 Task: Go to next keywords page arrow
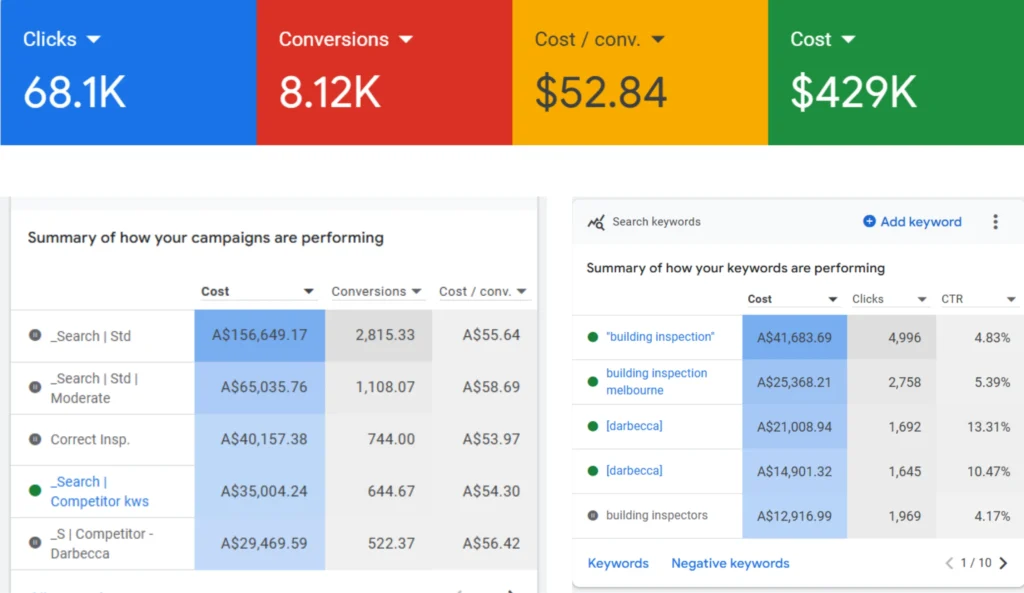pos(1004,563)
